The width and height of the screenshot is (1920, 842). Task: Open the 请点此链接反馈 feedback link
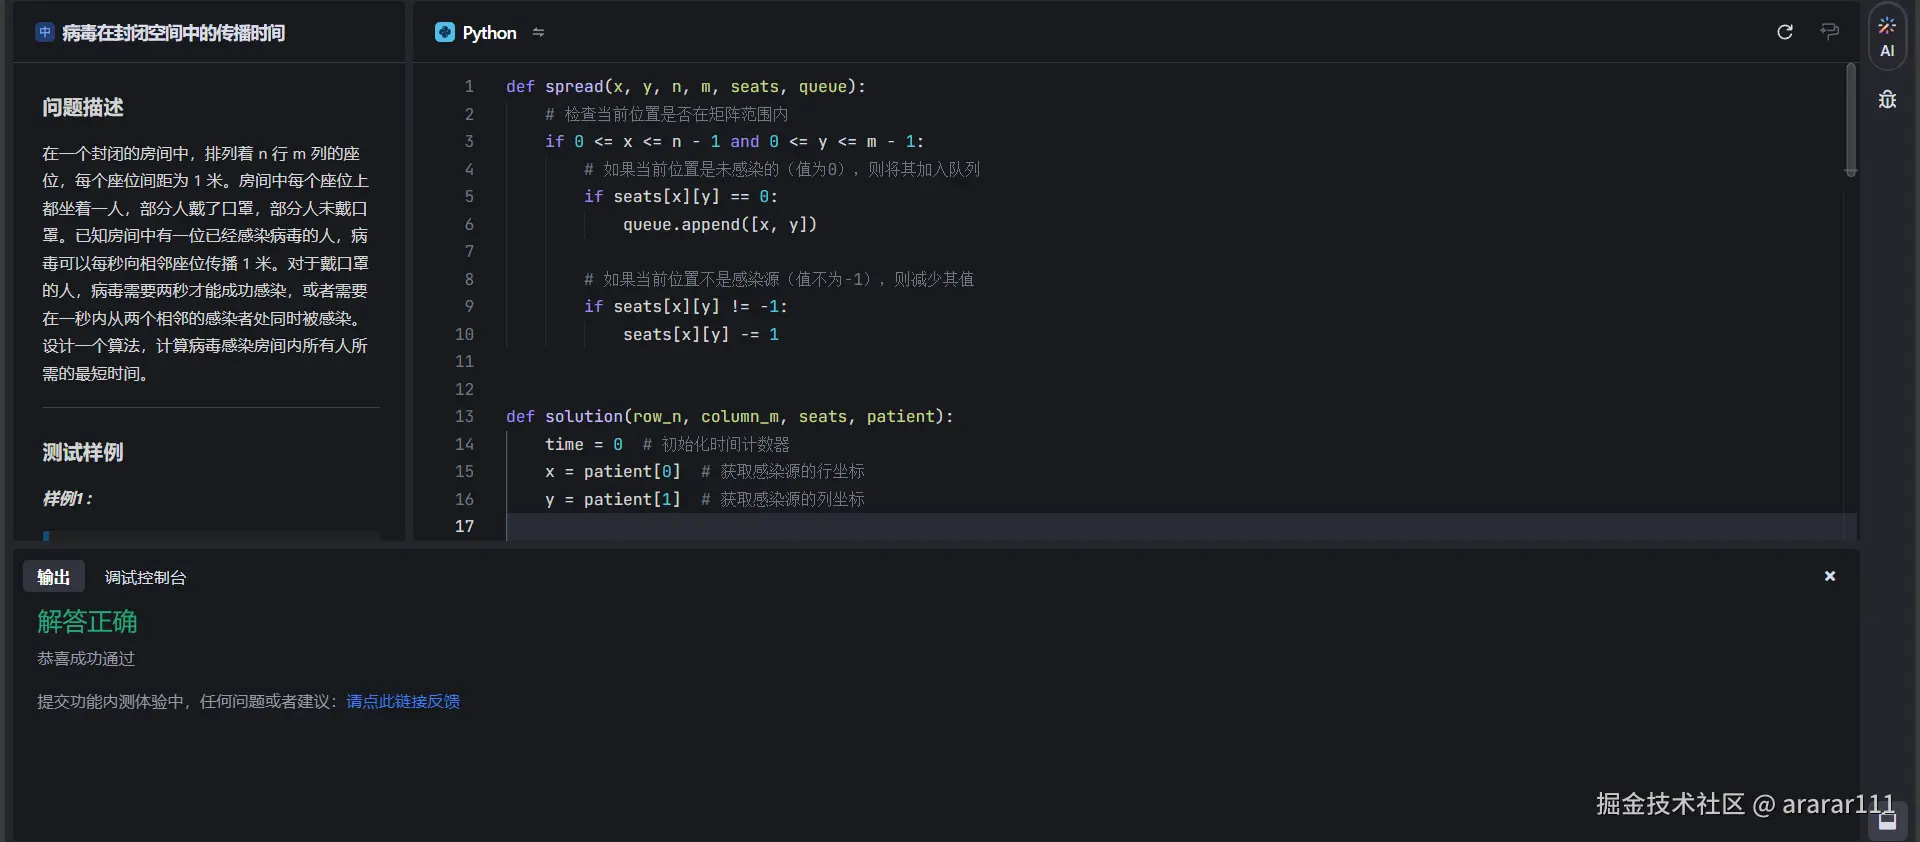[403, 701]
